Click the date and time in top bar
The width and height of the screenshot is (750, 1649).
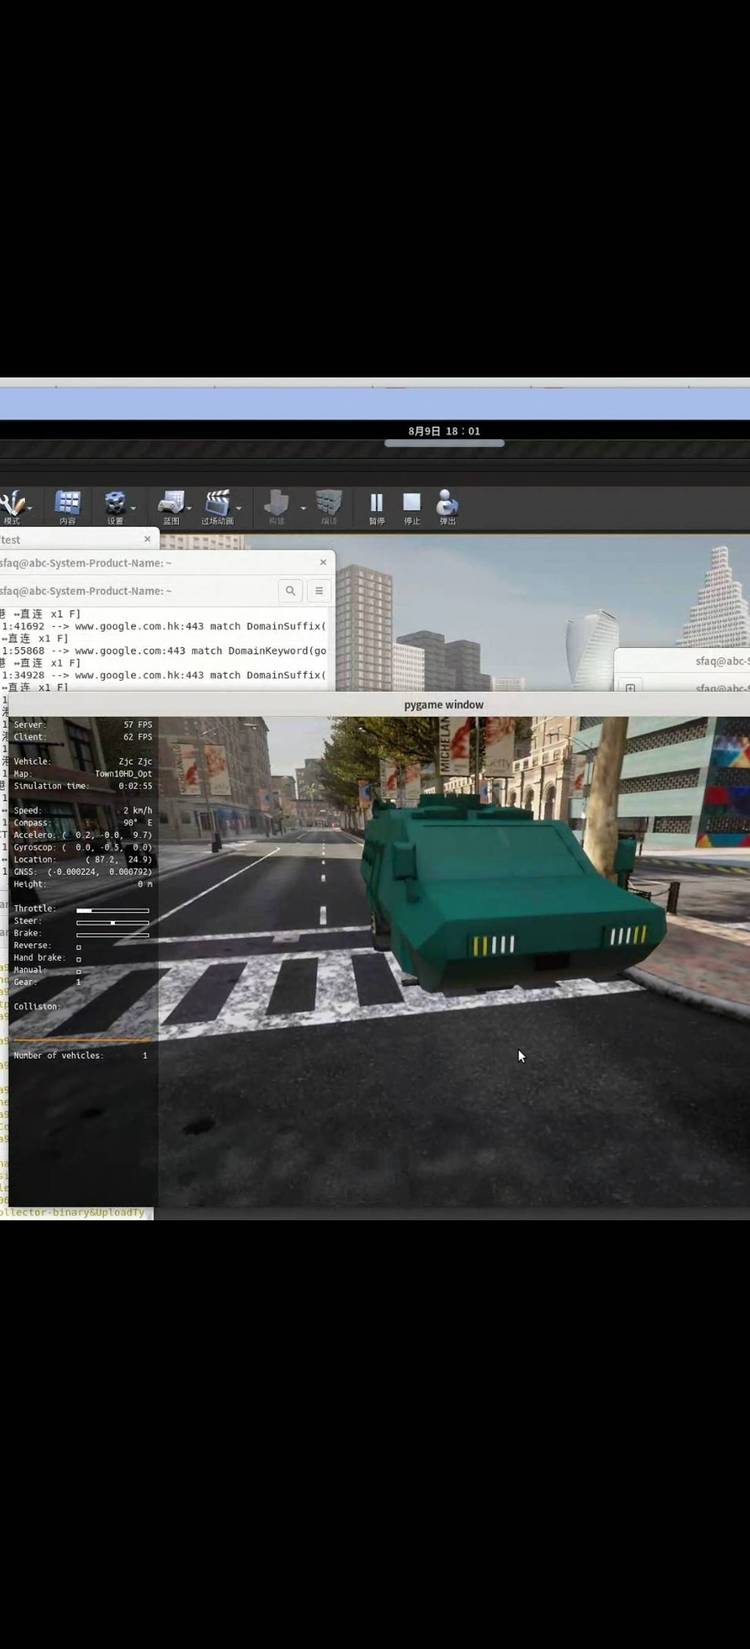pos(444,431)
